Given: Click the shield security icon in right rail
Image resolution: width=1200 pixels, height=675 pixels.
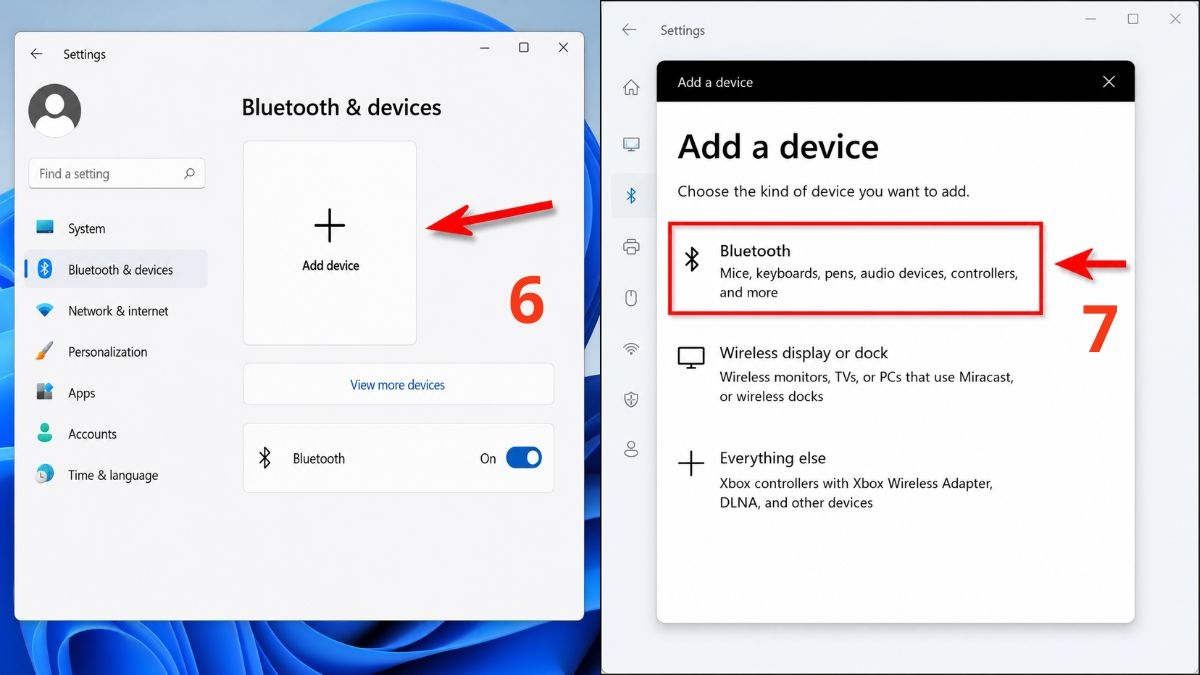Looking at the screenshot, I should coord(631,399).
